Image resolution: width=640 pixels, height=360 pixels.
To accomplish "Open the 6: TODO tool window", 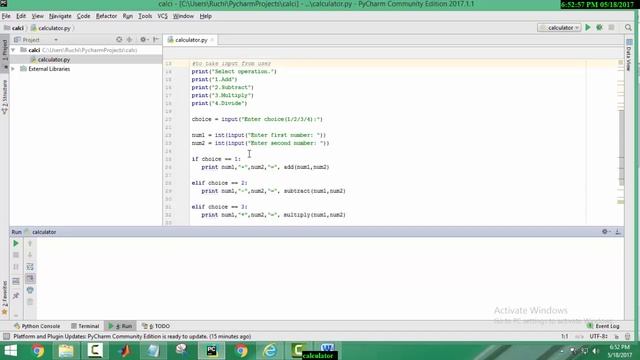I will coord(156,326).
